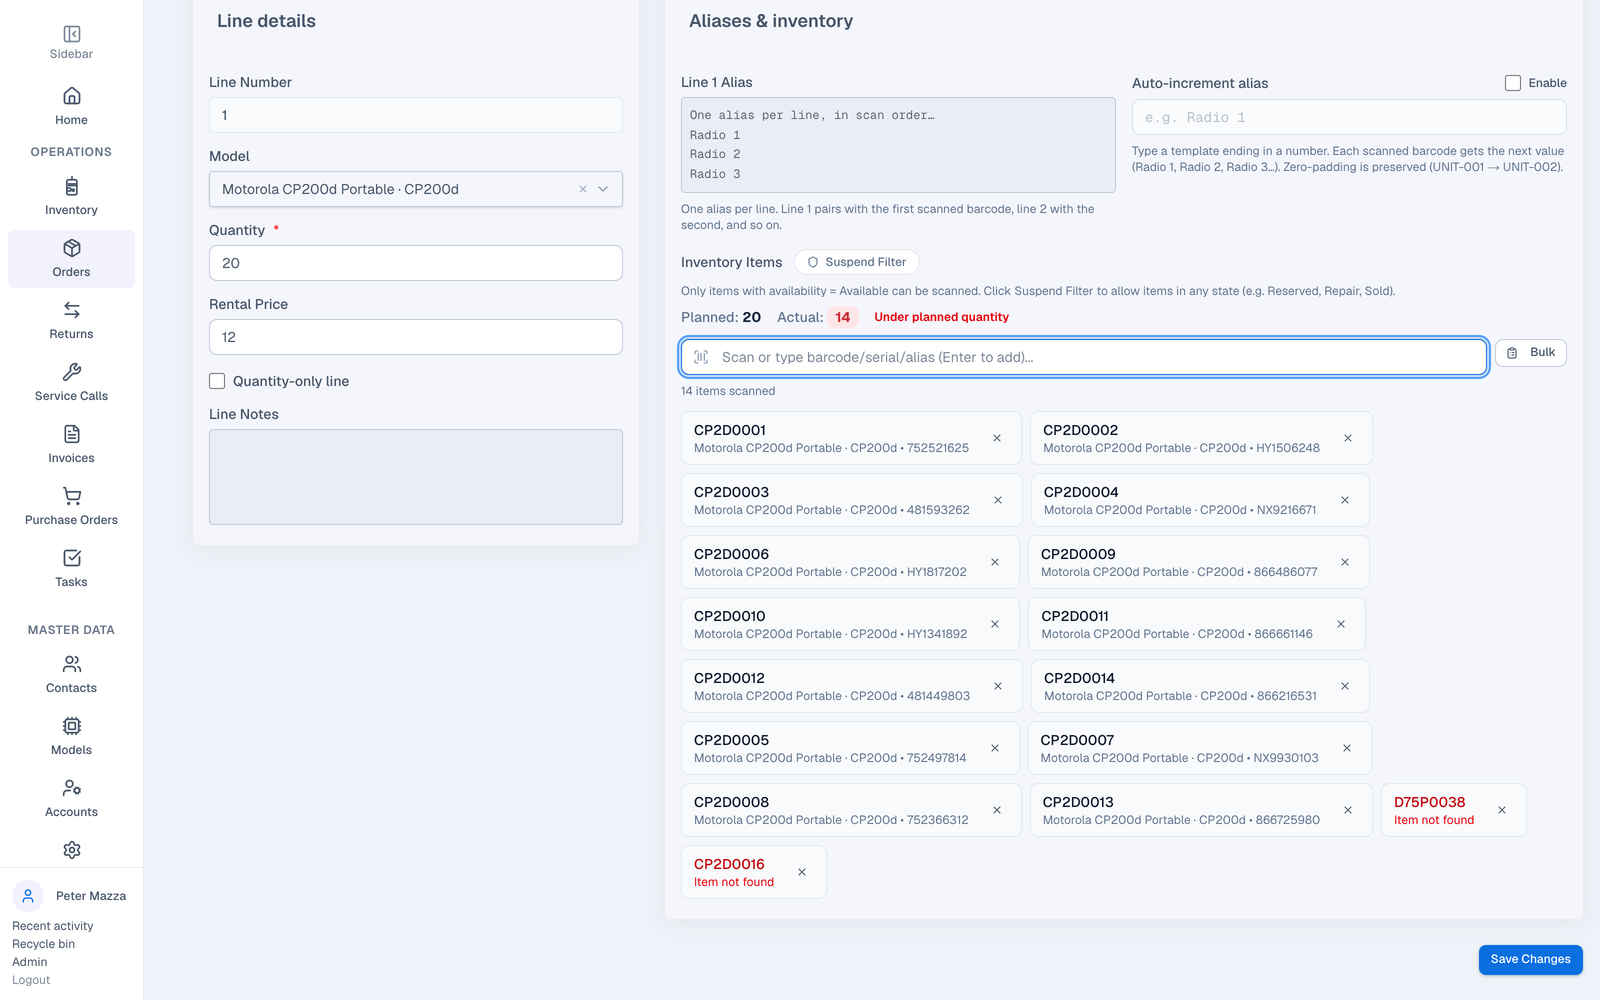
Task: Open Models master data
Action: pyautogui.click(x=71, y=737)
